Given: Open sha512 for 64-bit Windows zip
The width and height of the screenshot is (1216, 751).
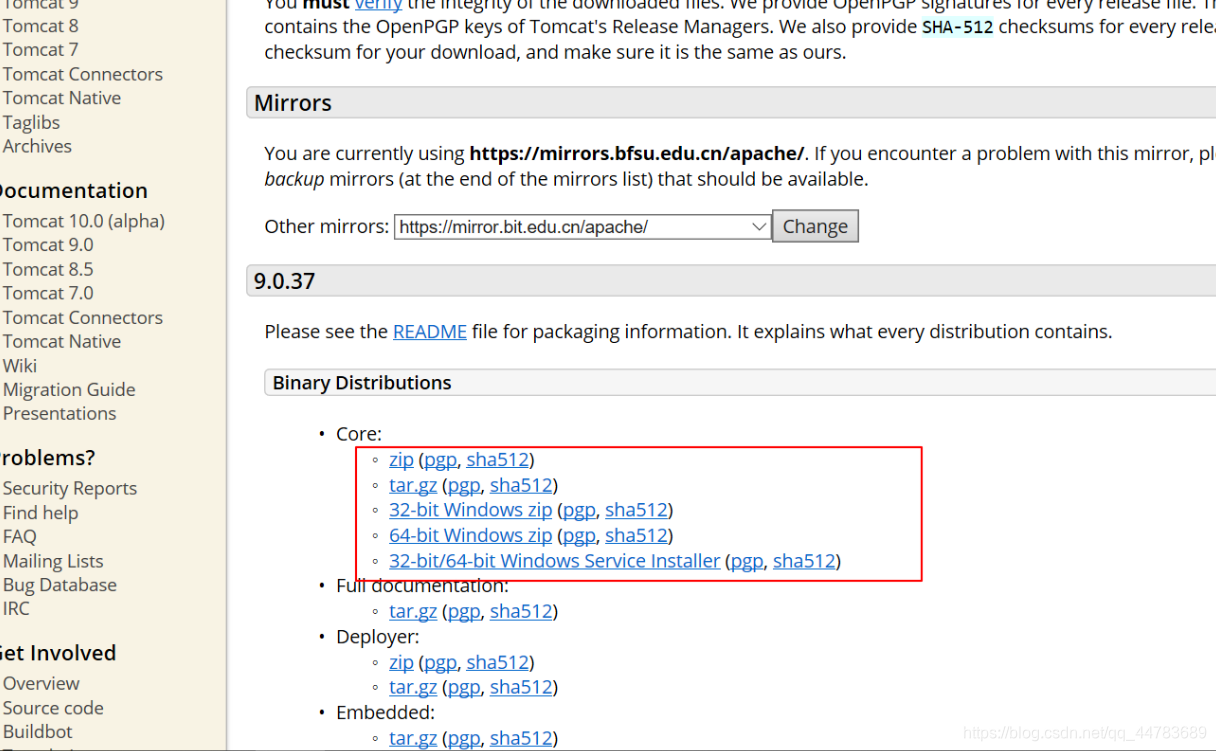Looking at the screenshot, I should [636, 535].
